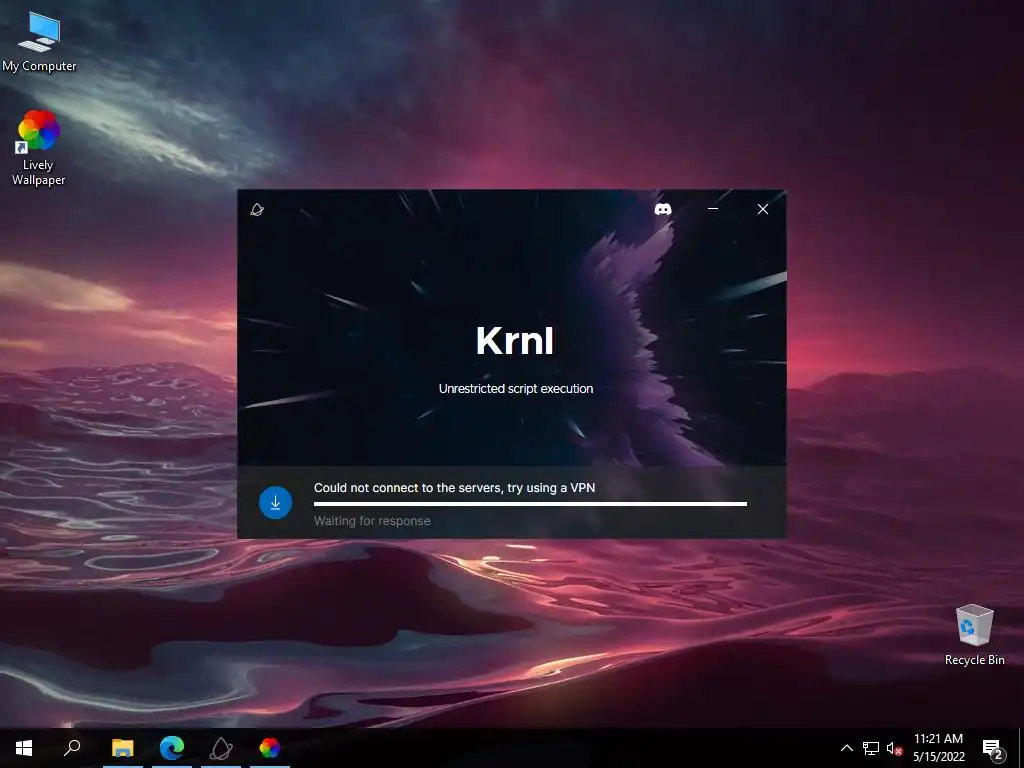Viewport: 1024px width, 768px height.
Task: Close the Krnl installer window
Action: point(763,209)
